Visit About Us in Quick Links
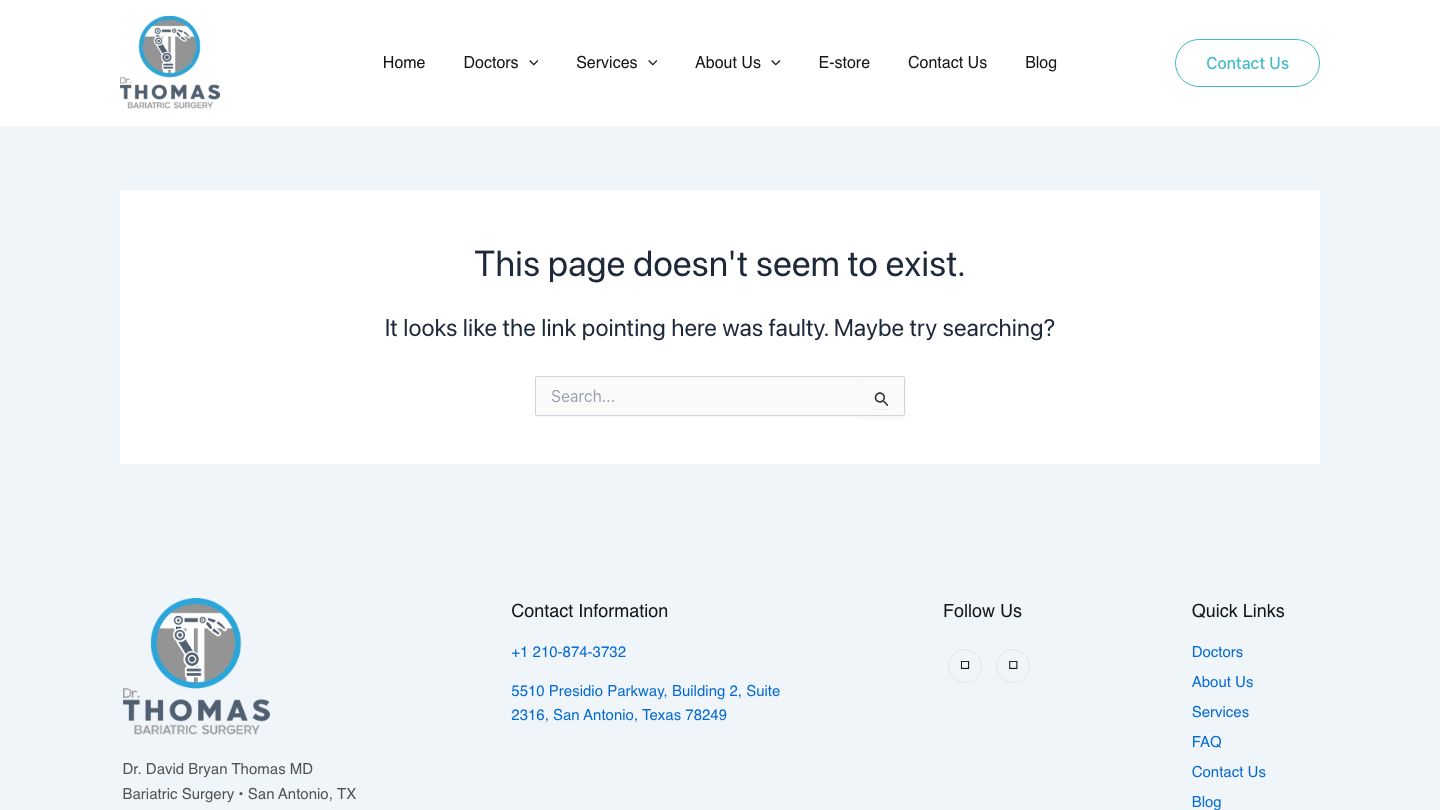 1222,682
